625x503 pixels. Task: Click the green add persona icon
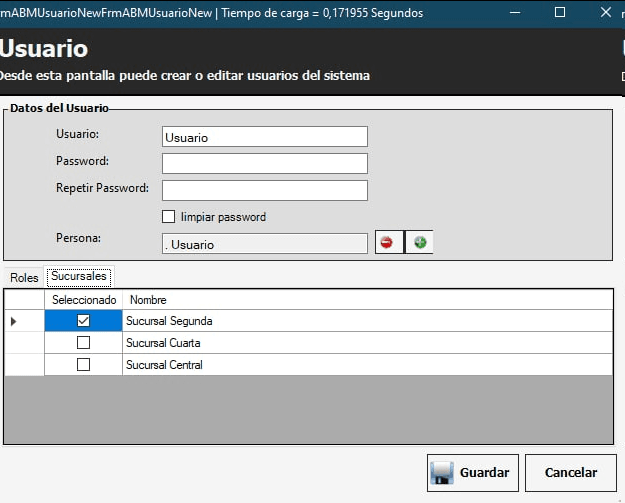click(420, 243)
